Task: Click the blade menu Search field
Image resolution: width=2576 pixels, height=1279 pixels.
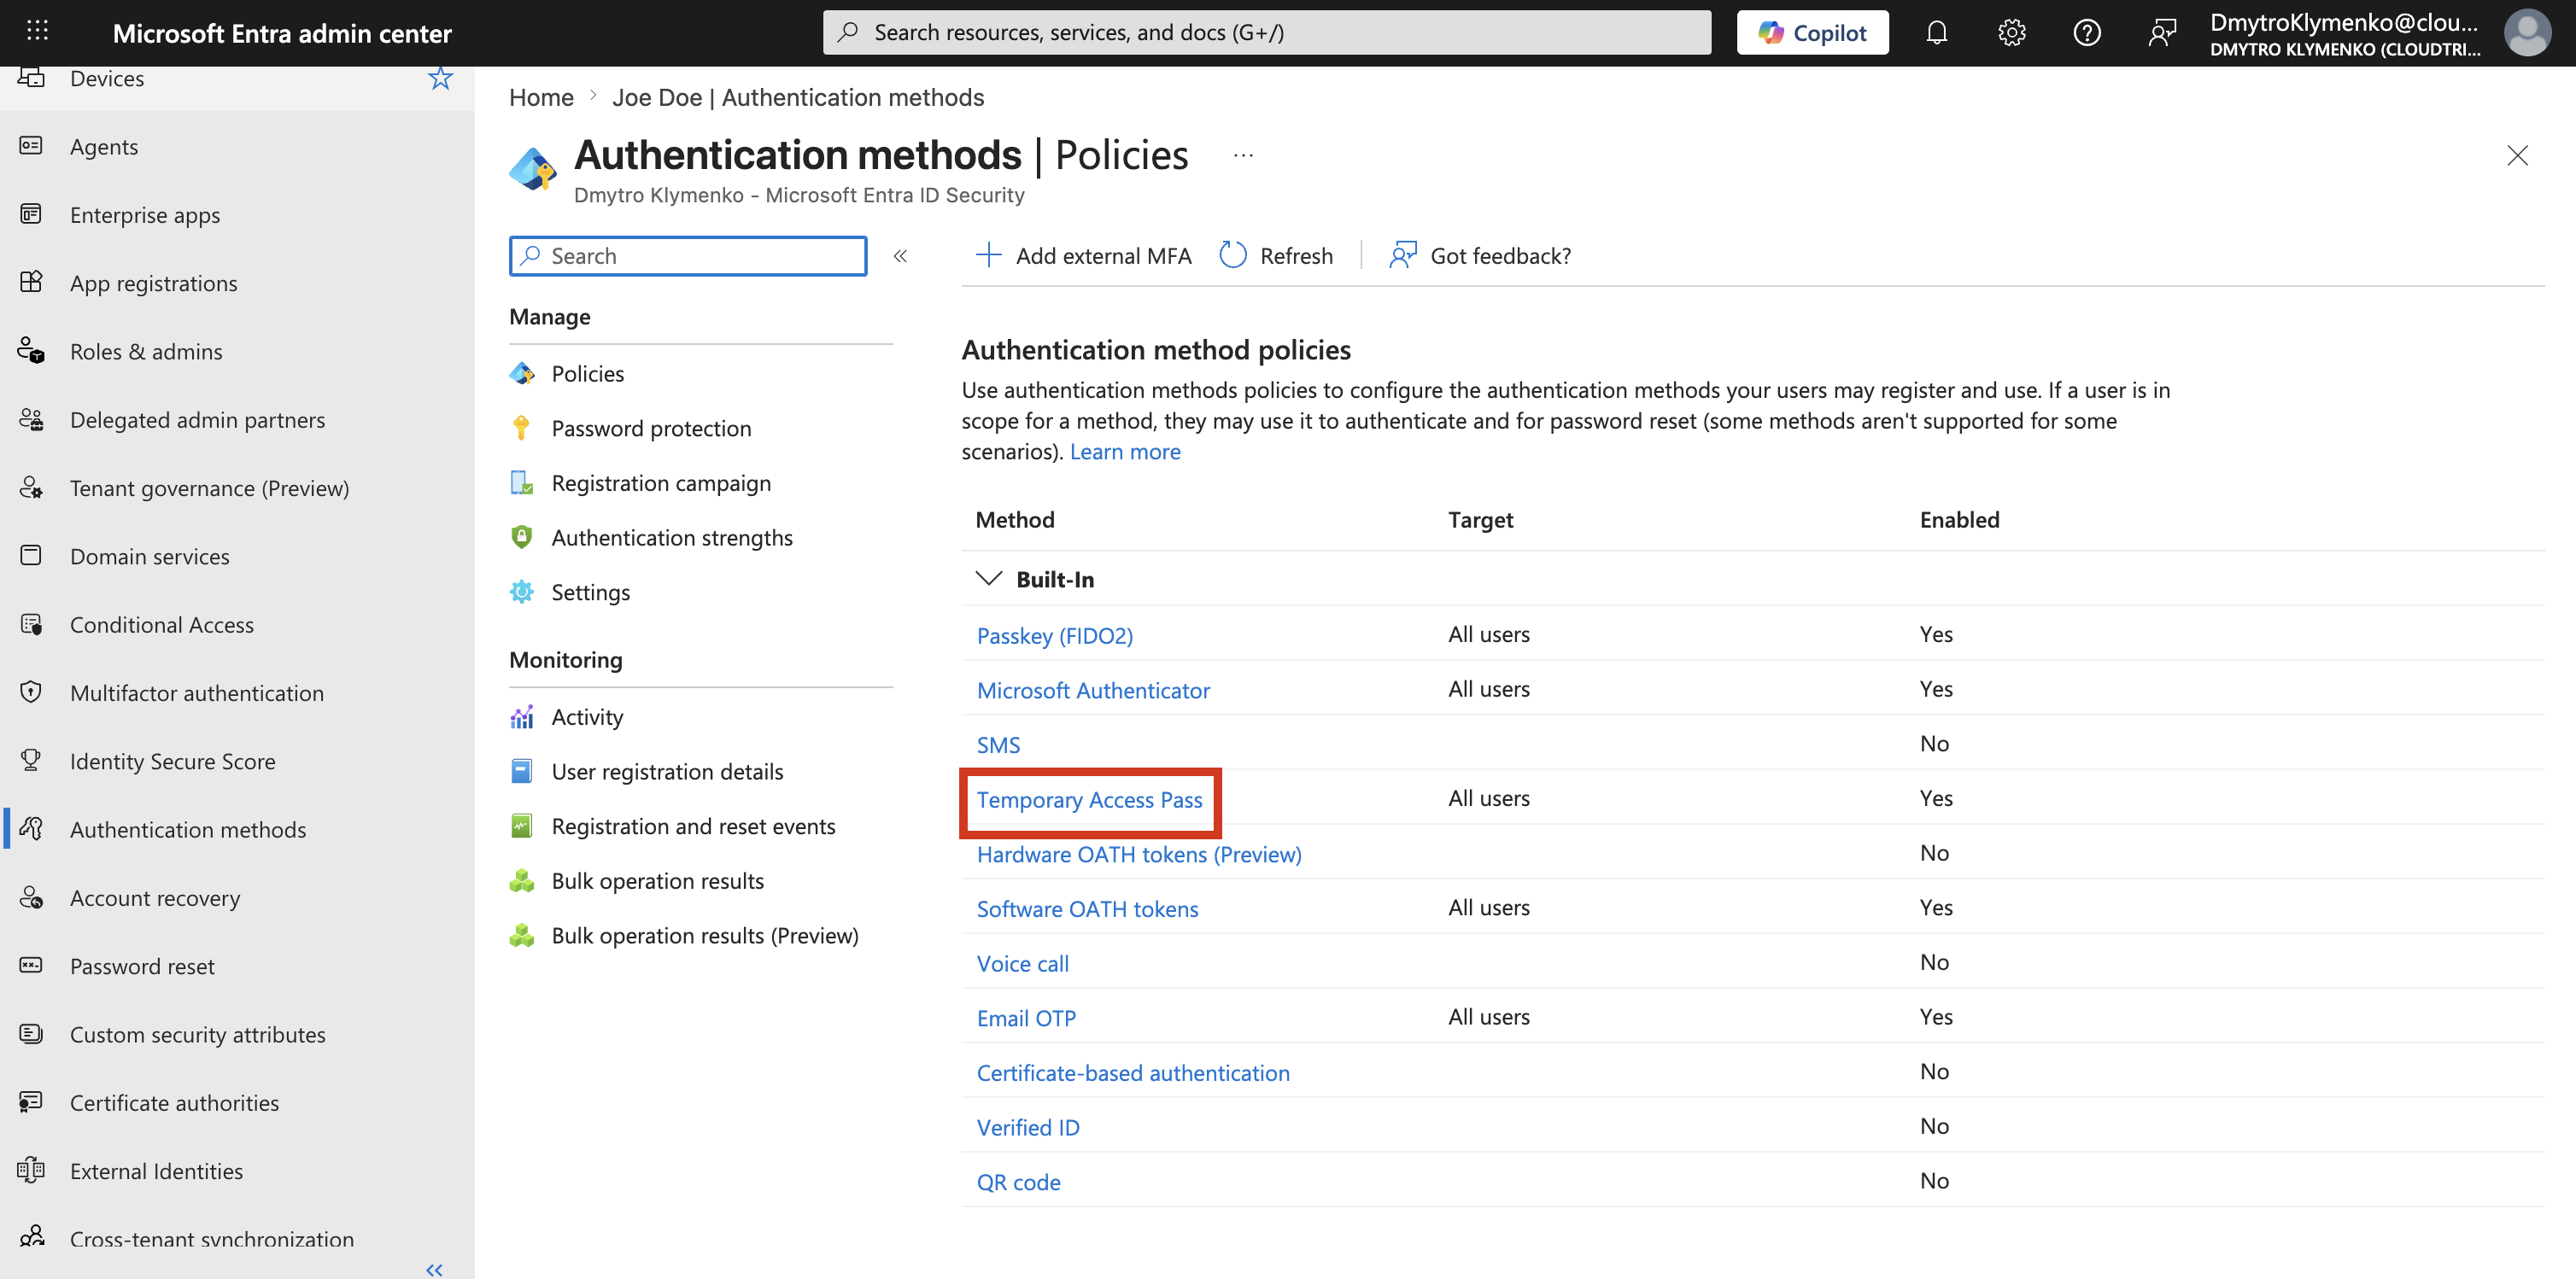Action: coord(688,256)
